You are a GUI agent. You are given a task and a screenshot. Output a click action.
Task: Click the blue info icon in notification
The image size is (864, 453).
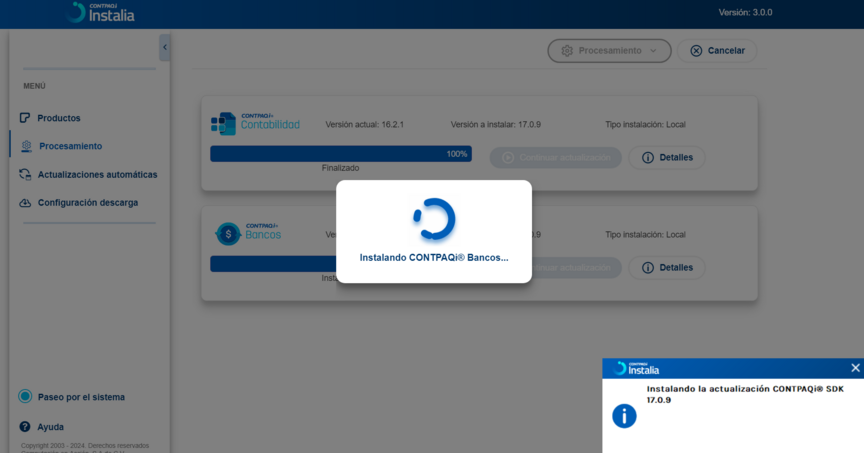(624, 416)
